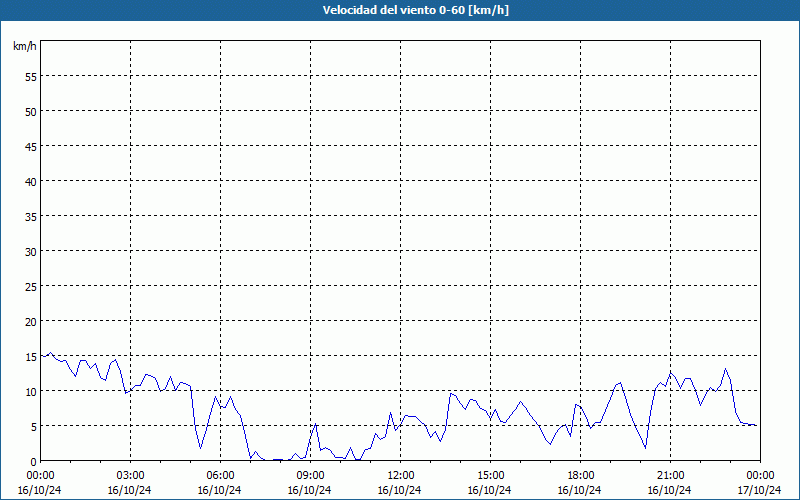Click the y-axis value 55
Screen dimensions: 800x500
click(31, 77)
